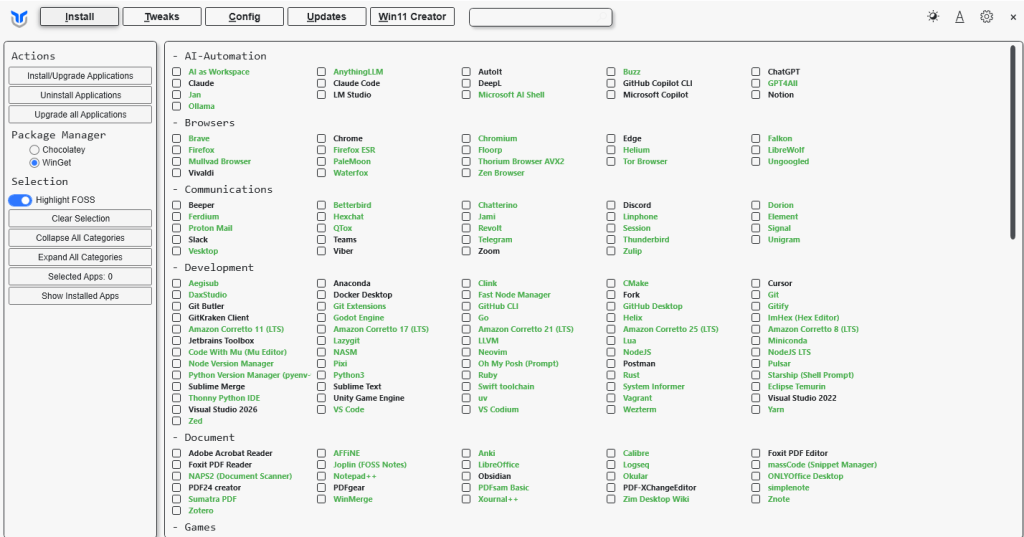Open the Win11 Creator tab
The width and height of the screenshot is (1024, 537).
tap(412, 16)
